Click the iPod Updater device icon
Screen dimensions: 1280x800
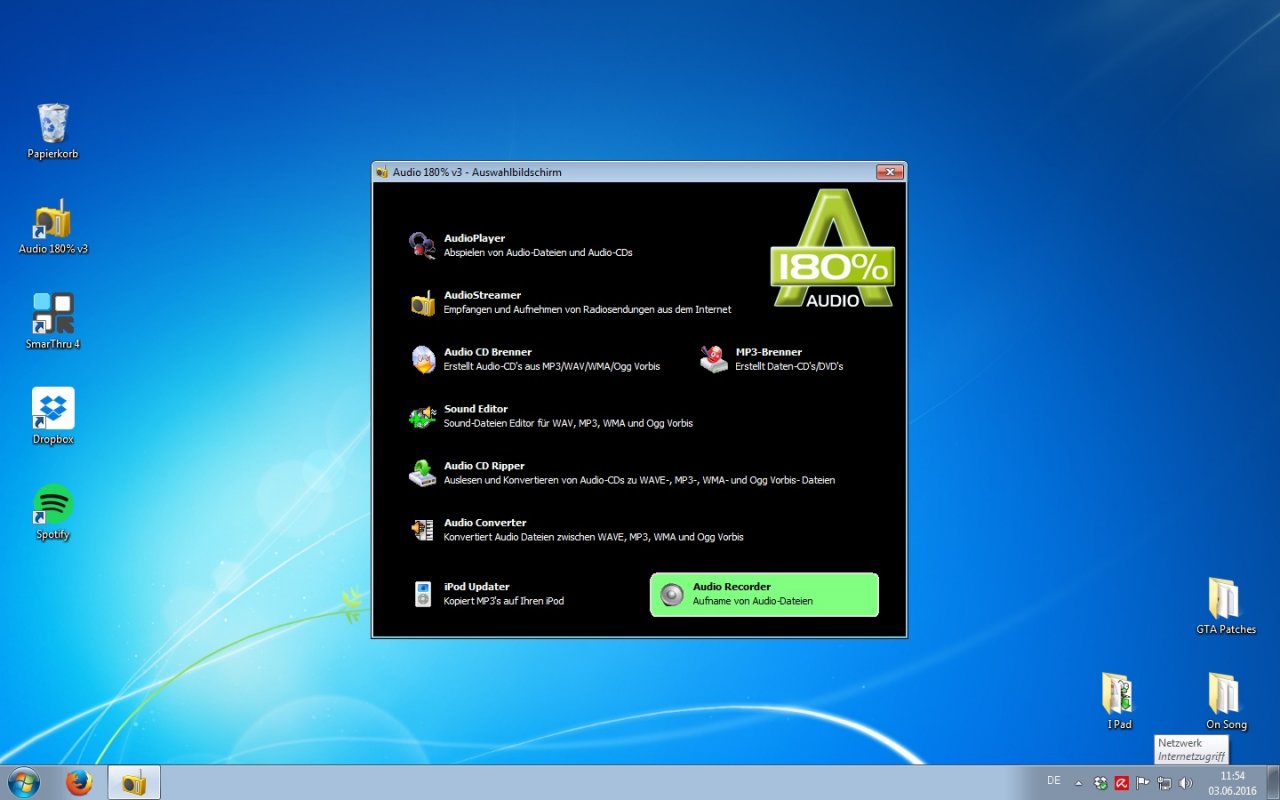click(x=423, y=594)
